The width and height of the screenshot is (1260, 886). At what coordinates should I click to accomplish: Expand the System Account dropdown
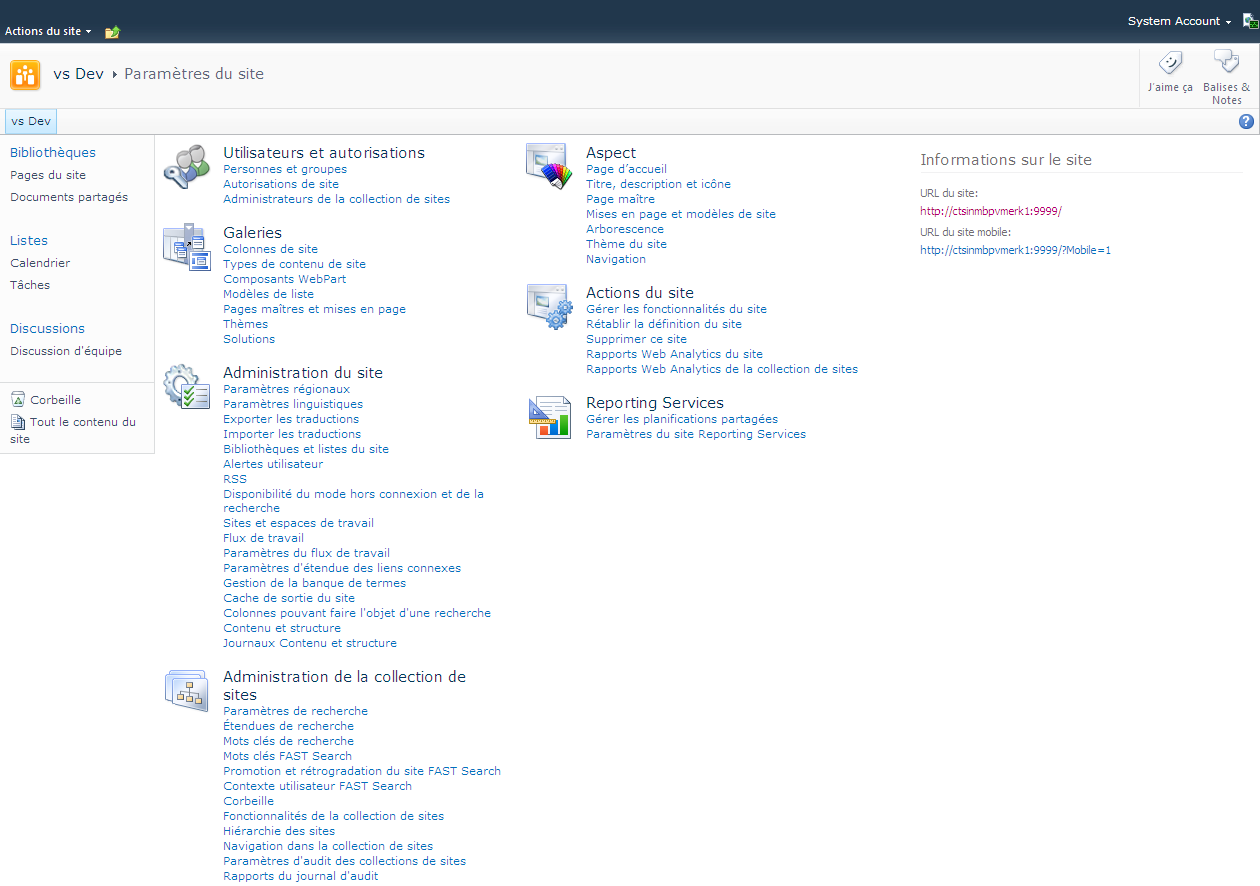click(1179, 21)
